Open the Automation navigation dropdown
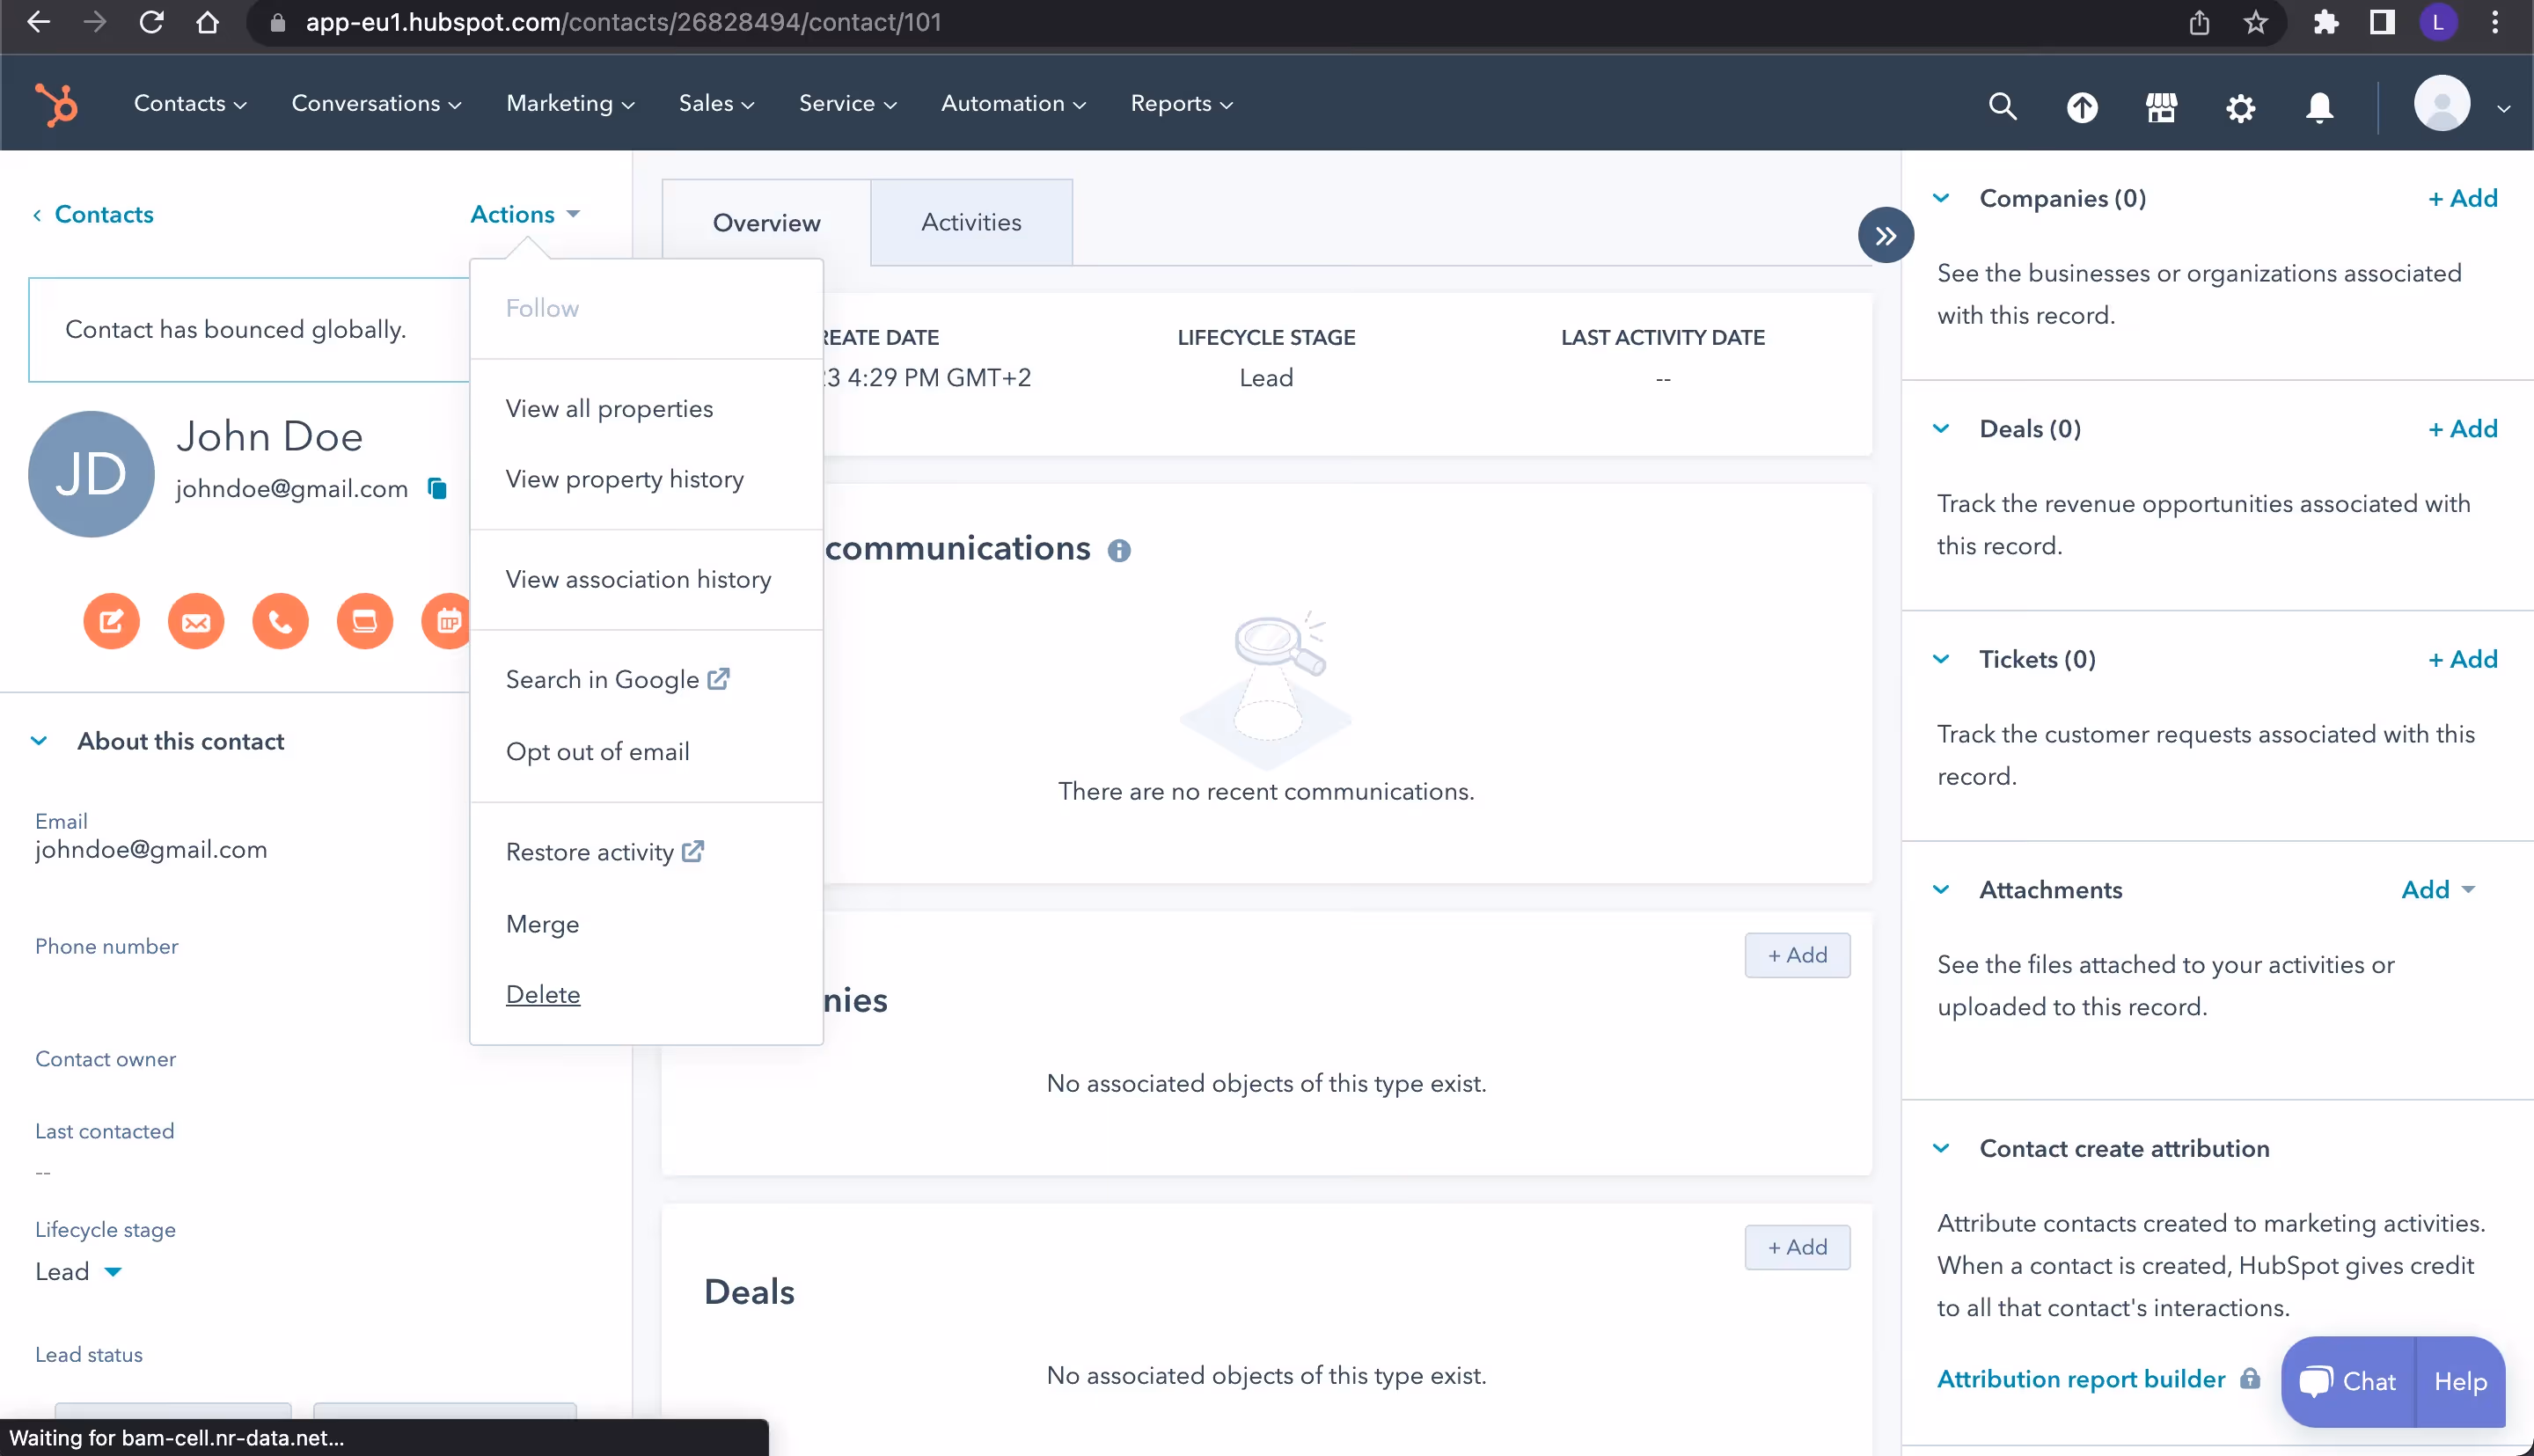The image size is (2534, 1456). click(x=1013, y=103)
